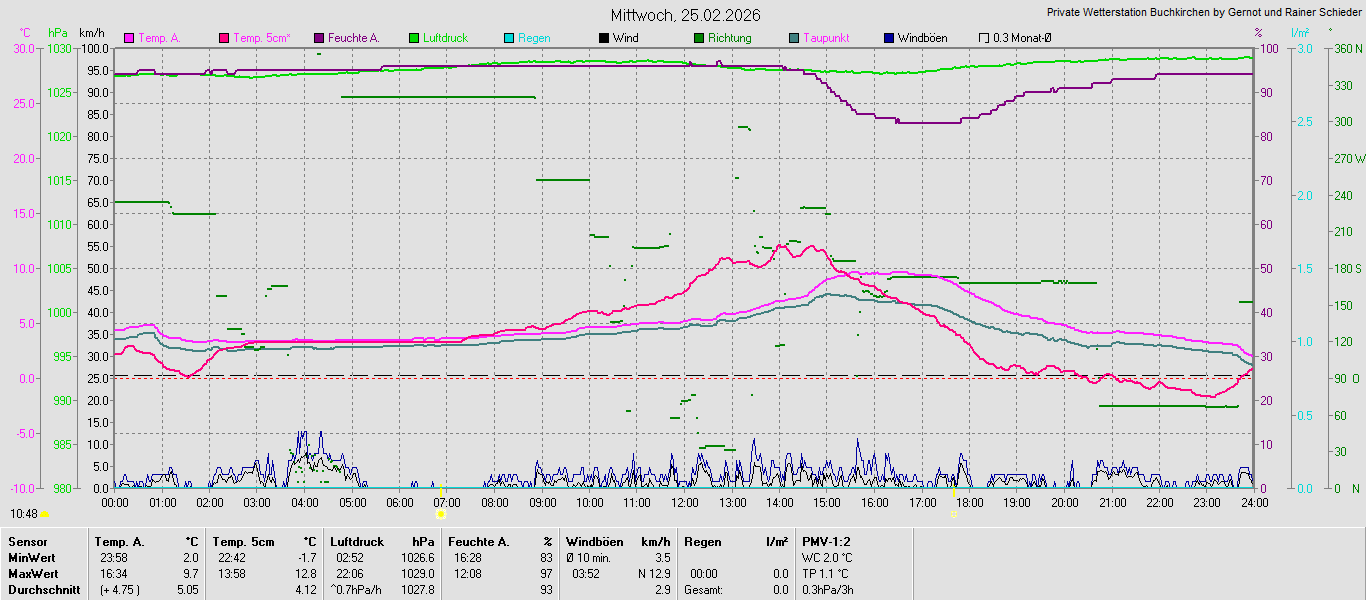This screenshot has height=600, width=1366.
Task: Click the MaxWert row label
Action: tap(31, 573)
